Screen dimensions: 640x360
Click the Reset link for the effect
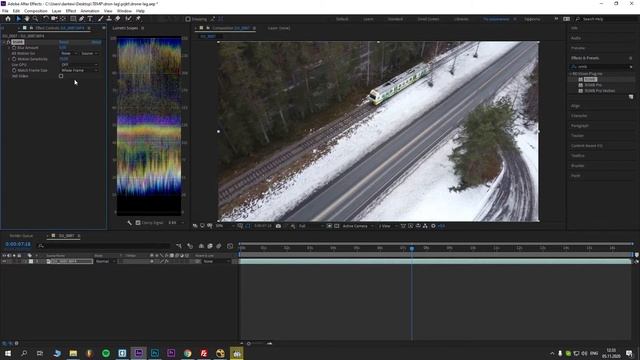(64, 42)
